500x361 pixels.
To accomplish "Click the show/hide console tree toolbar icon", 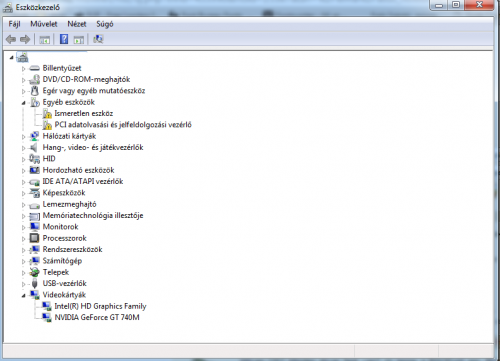I will [x=44, y=40].
